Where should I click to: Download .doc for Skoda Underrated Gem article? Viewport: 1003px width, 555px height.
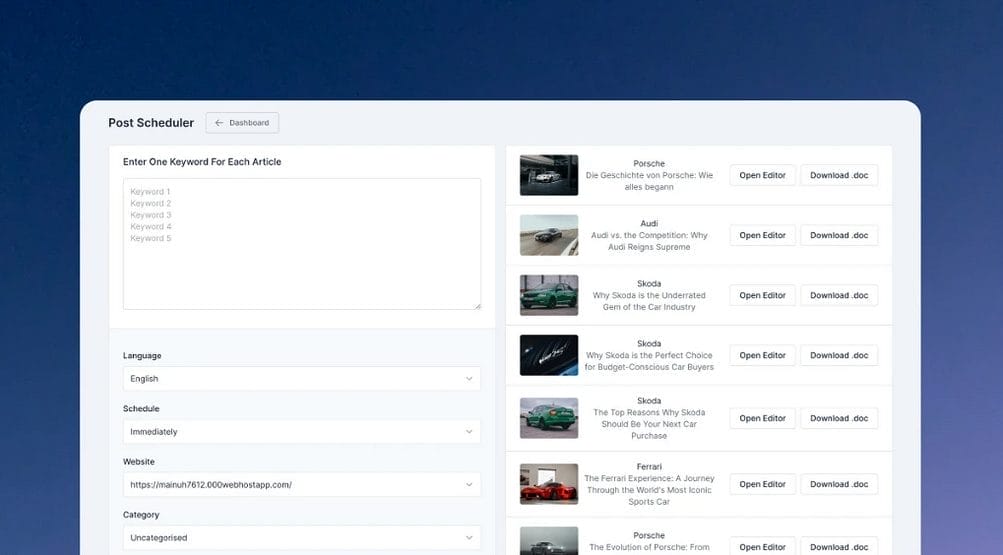[839, 295]
